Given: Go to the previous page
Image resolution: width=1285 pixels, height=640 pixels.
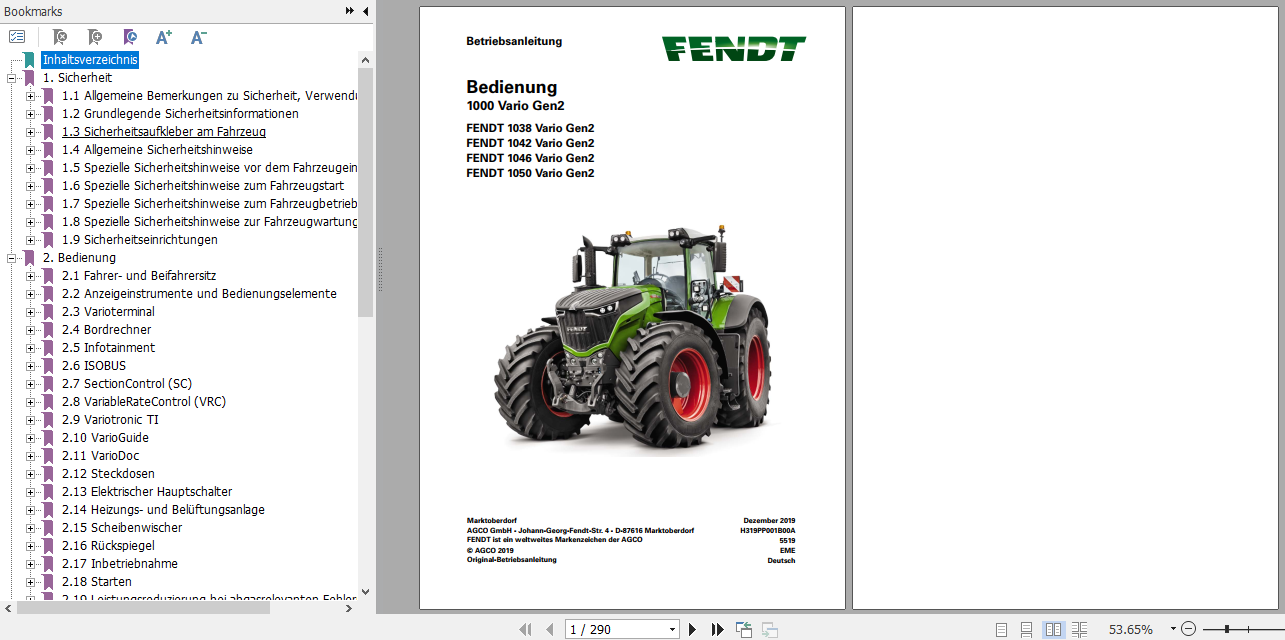Looking at the screenshot, I should (549, 629).
